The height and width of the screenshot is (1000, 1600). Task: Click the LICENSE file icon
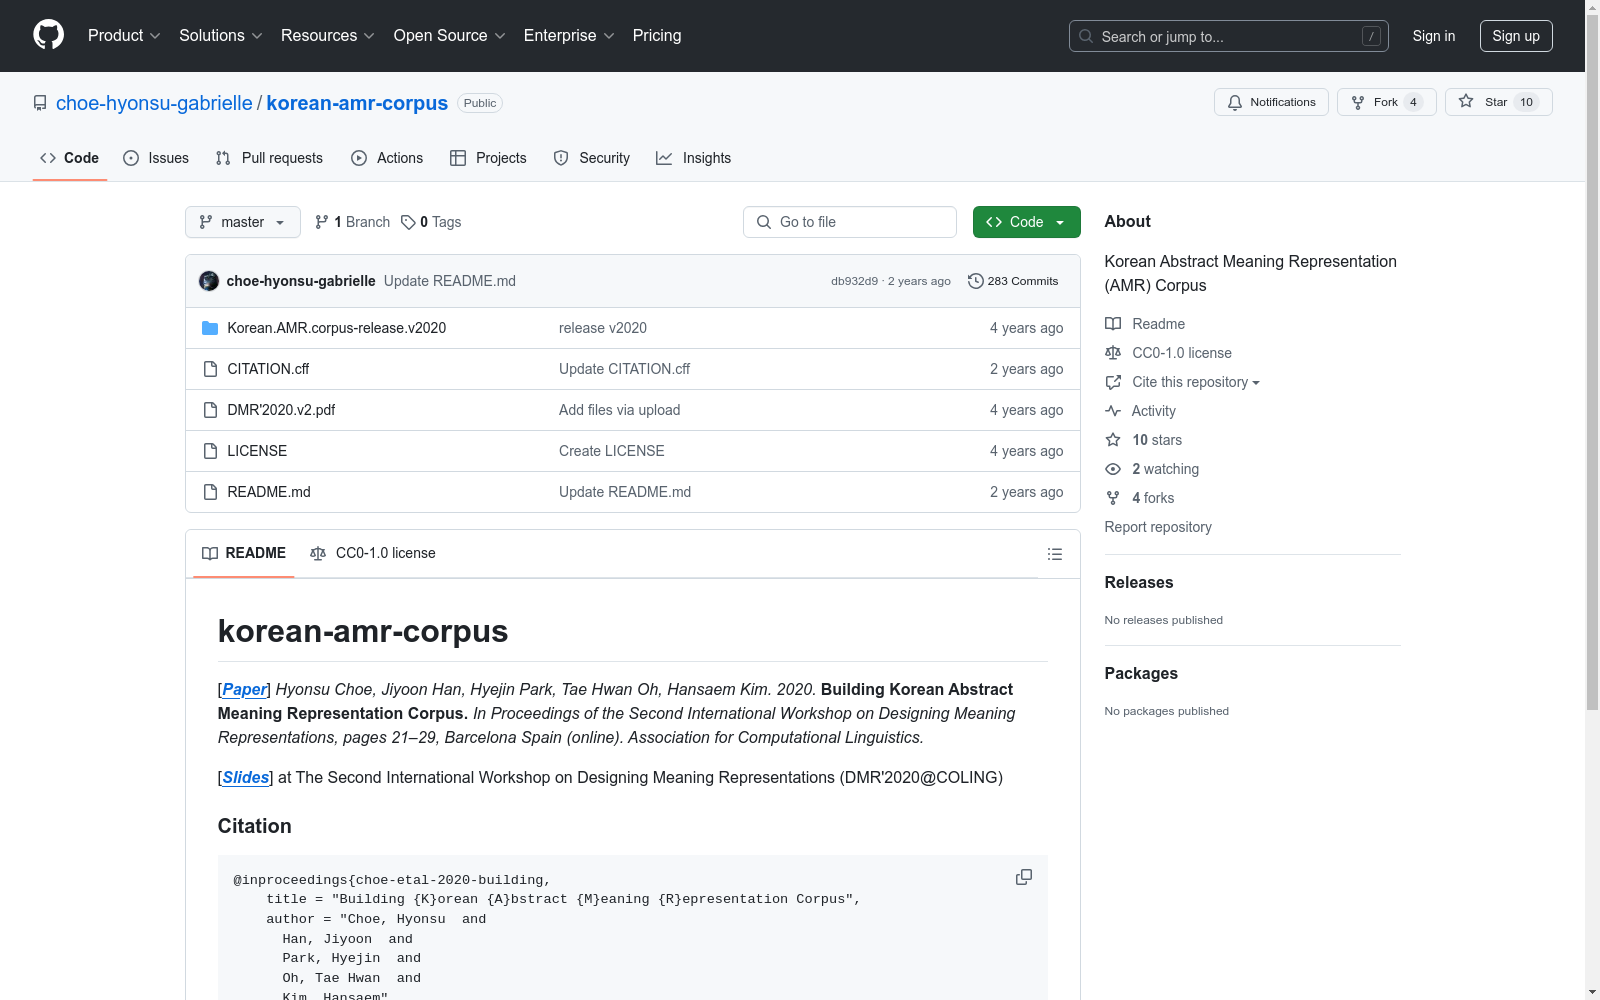click(x=210, y=451)
